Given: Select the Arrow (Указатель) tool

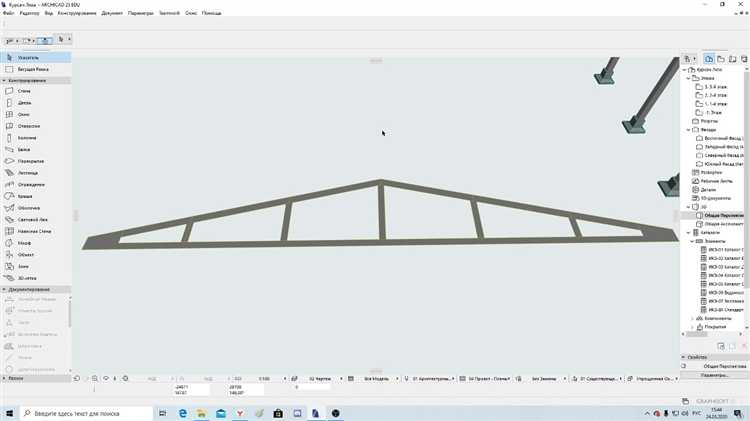Looking at the screenshot, I should (x=36, y=57).
